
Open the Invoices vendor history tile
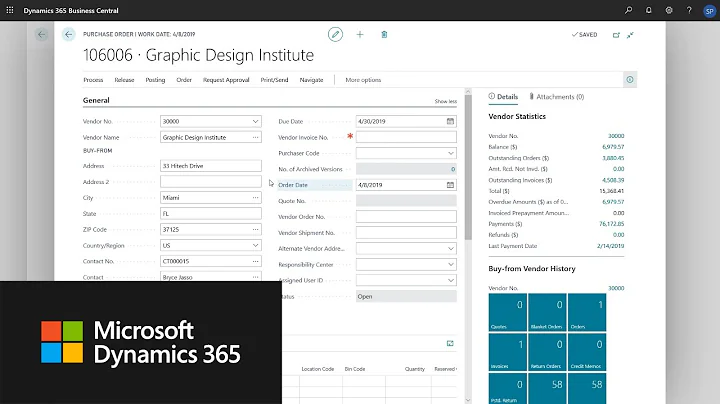(507, 352)
